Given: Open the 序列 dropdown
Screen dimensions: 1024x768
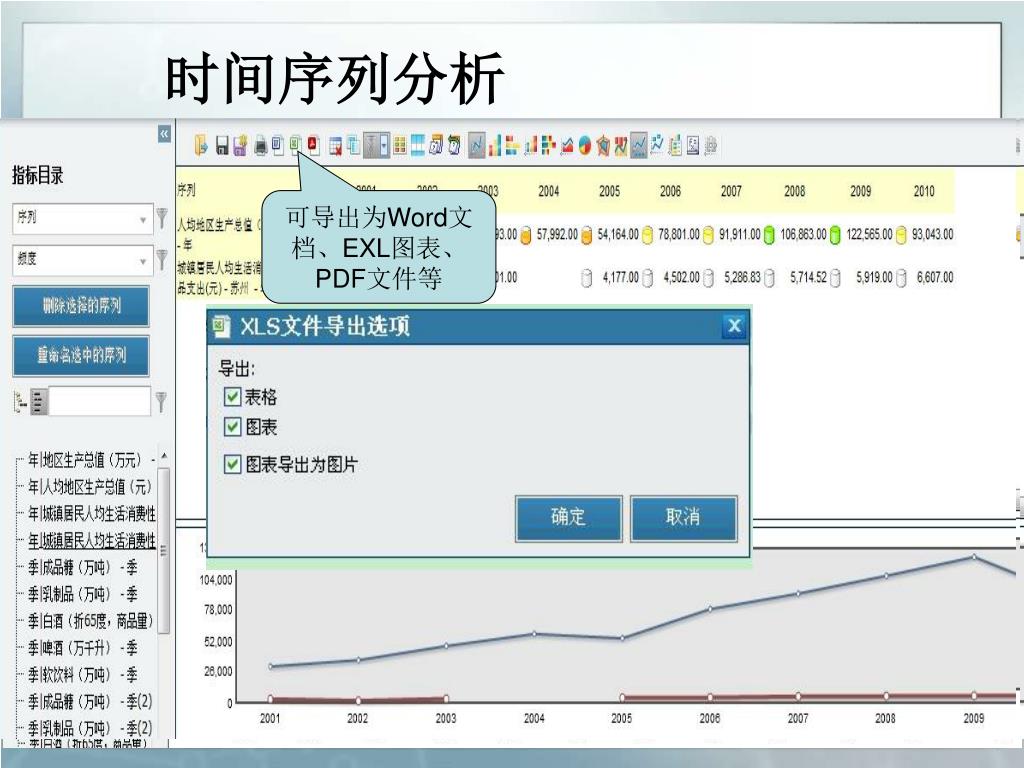Looking at the screenshot, I should click(x=82, y=219).
